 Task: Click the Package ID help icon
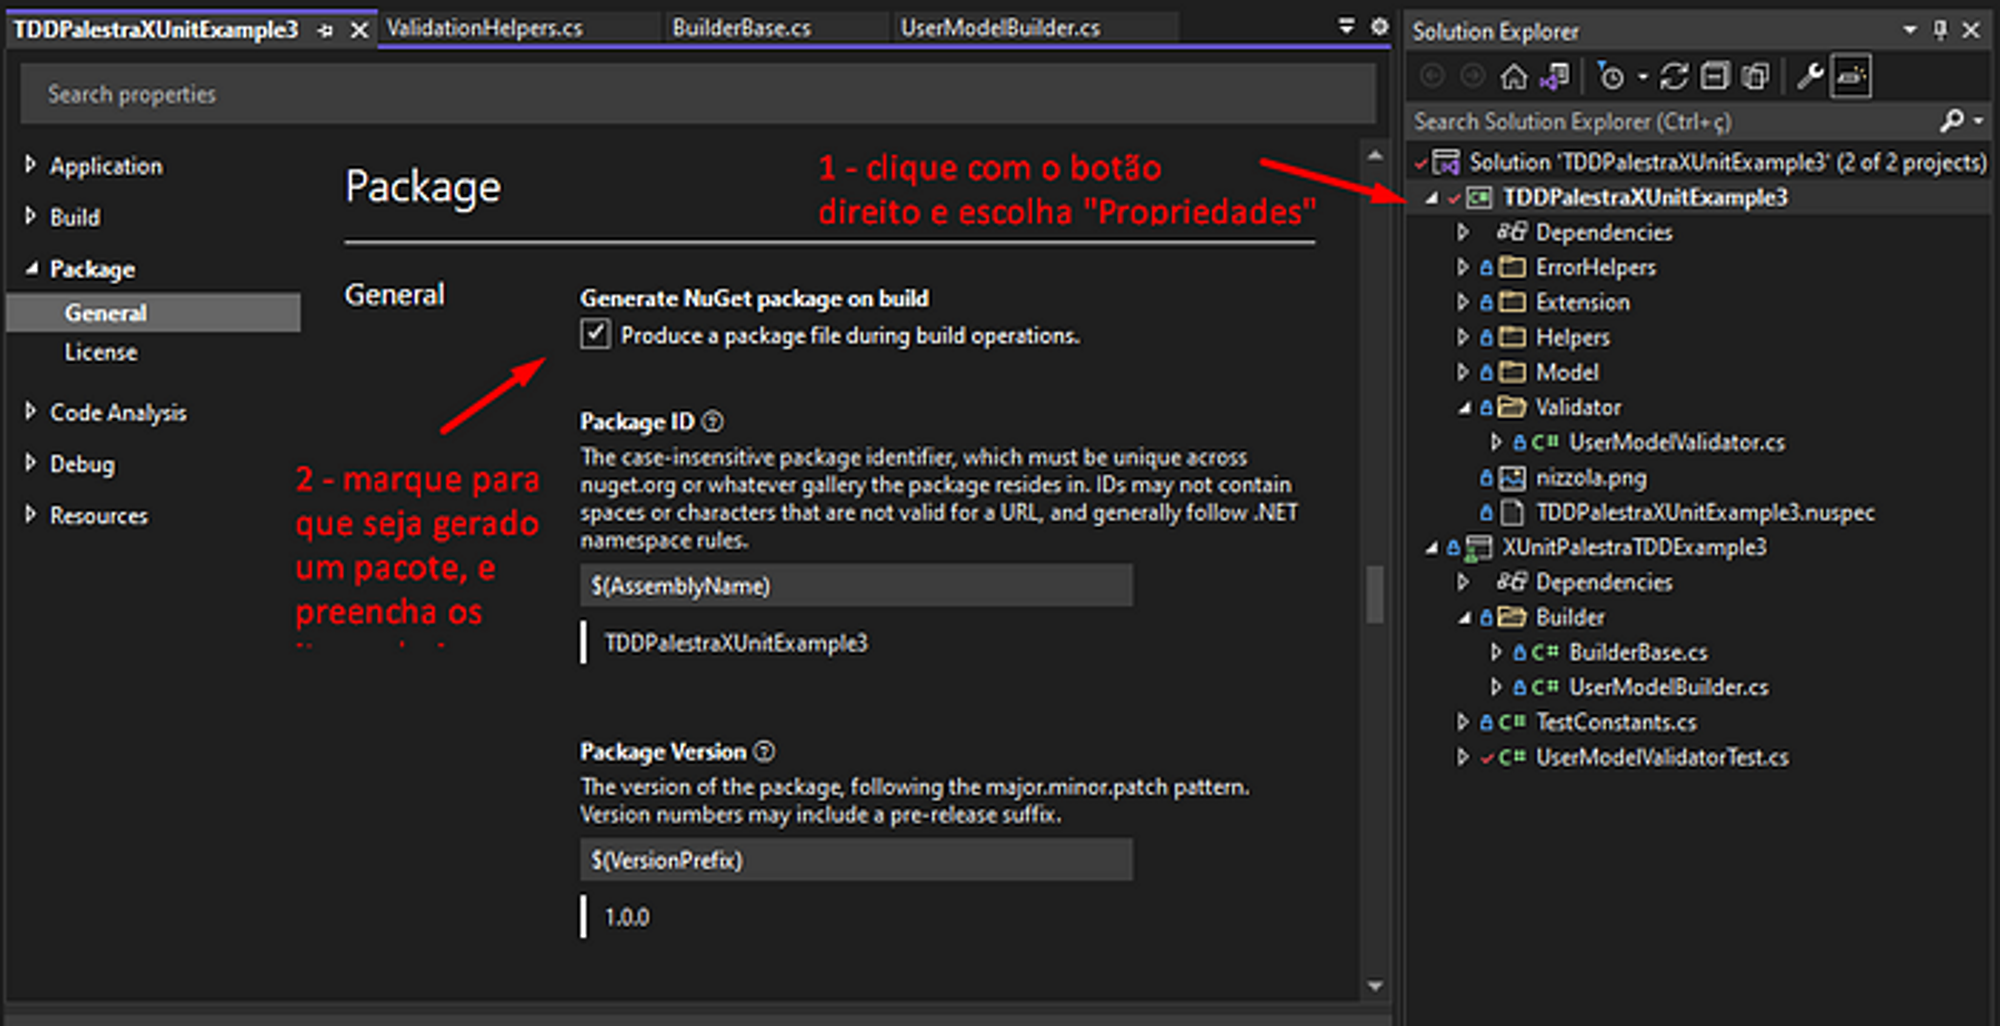[x=712, y=422]
